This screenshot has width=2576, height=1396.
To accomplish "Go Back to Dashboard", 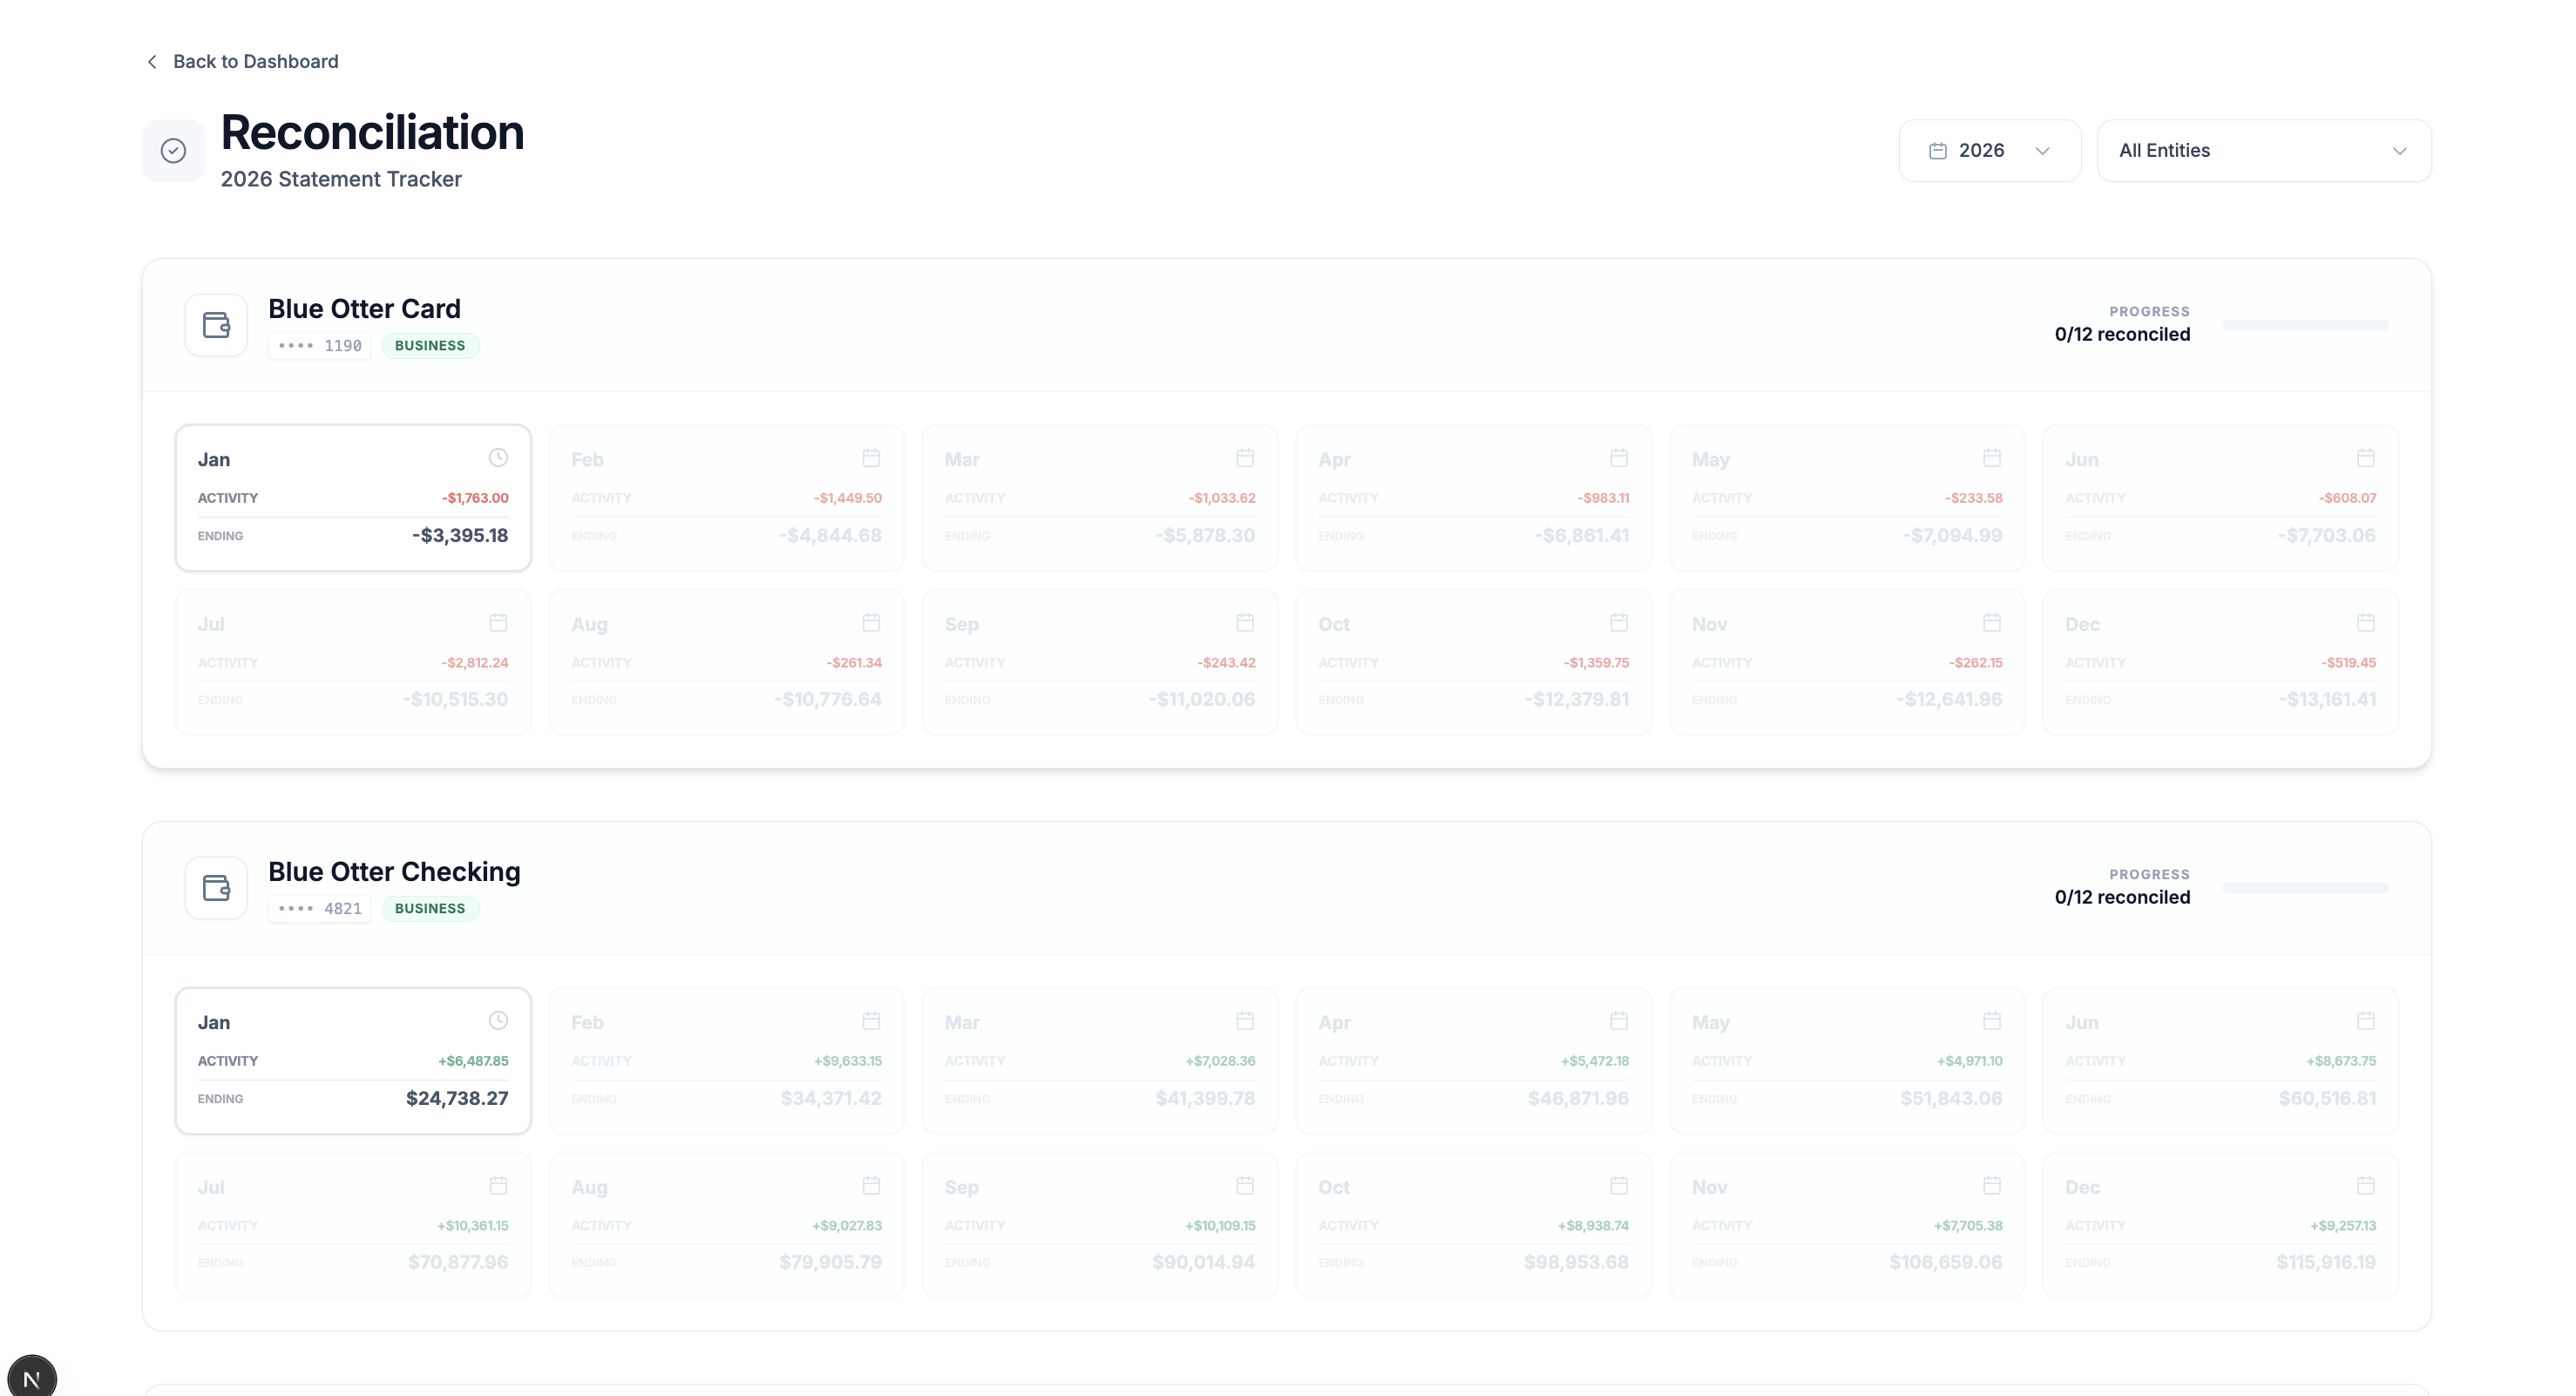I will (255, 62).
